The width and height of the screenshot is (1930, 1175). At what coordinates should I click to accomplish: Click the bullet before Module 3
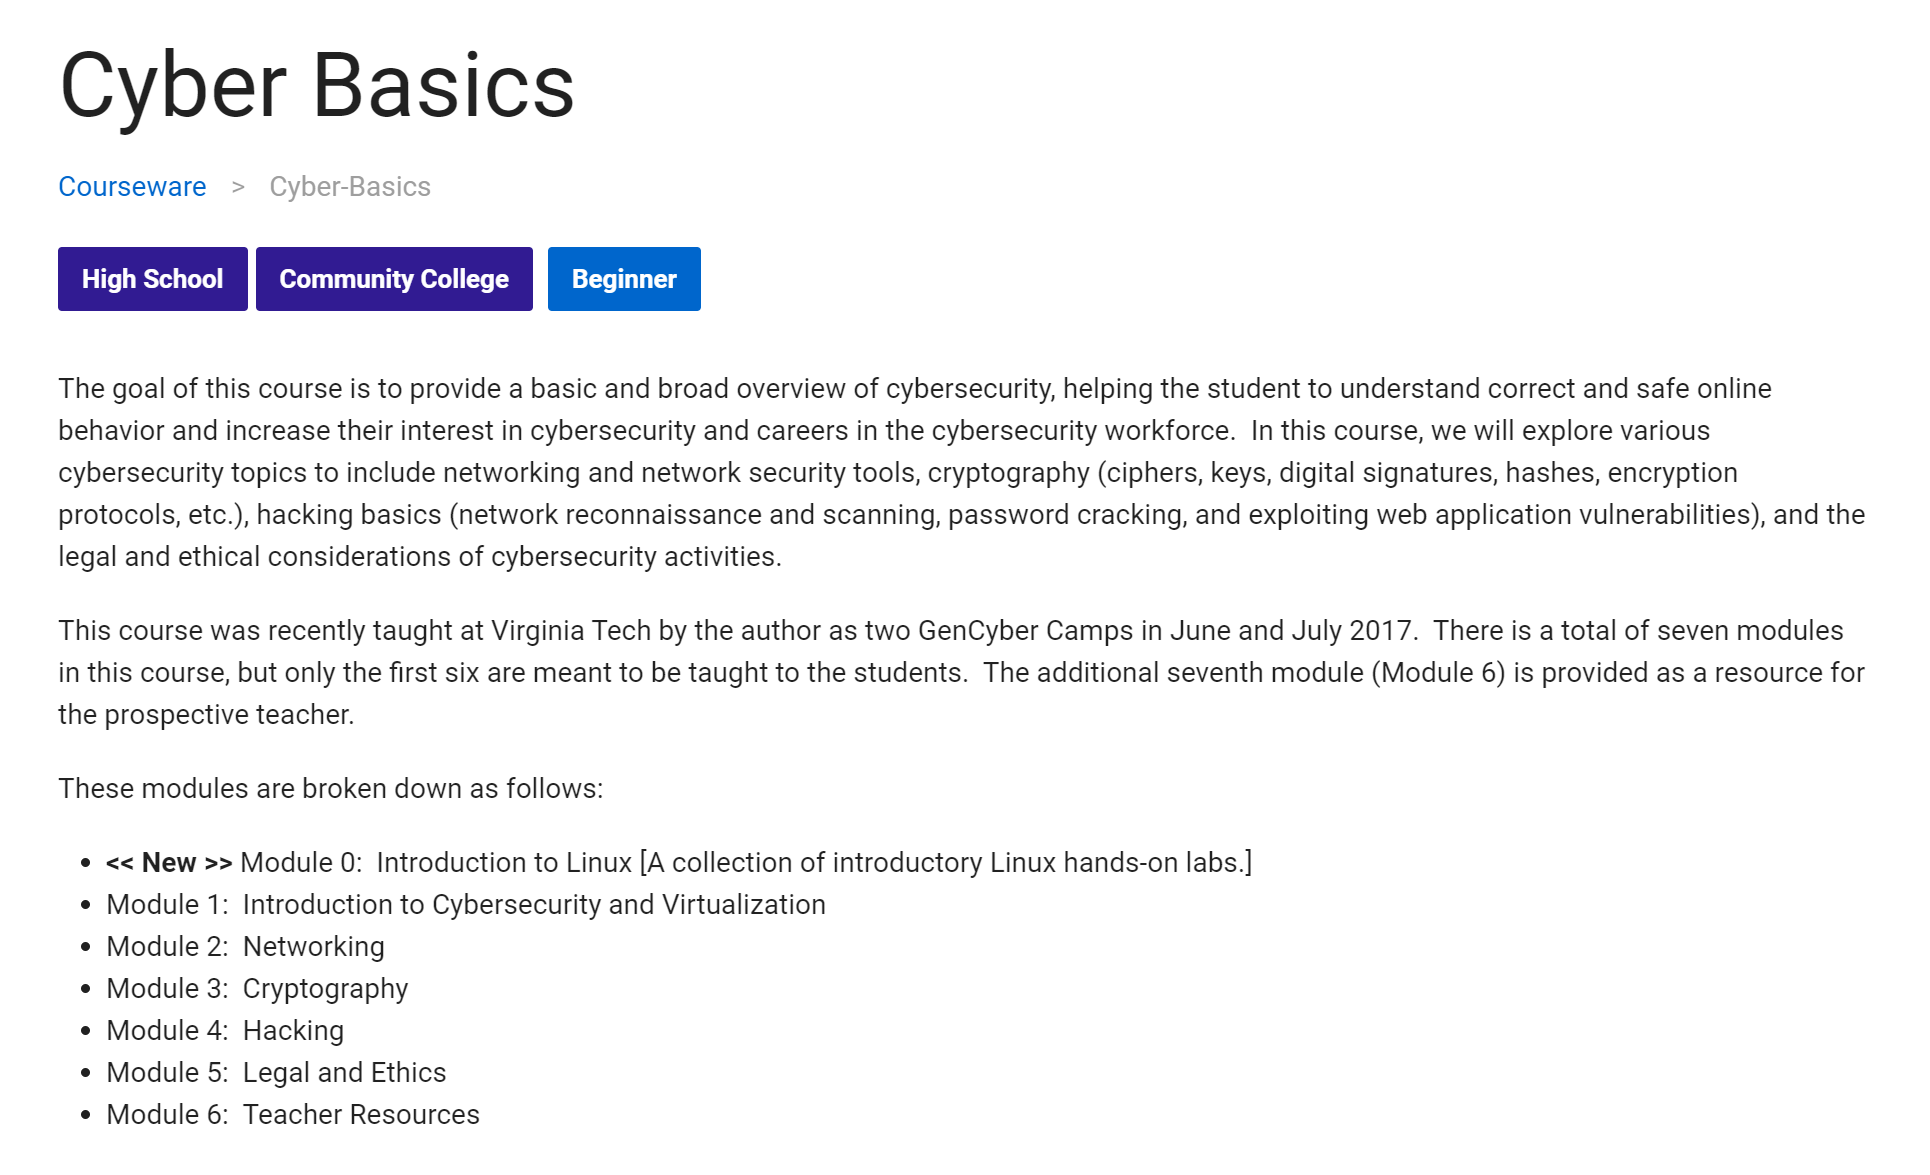(x=86, y=989)
